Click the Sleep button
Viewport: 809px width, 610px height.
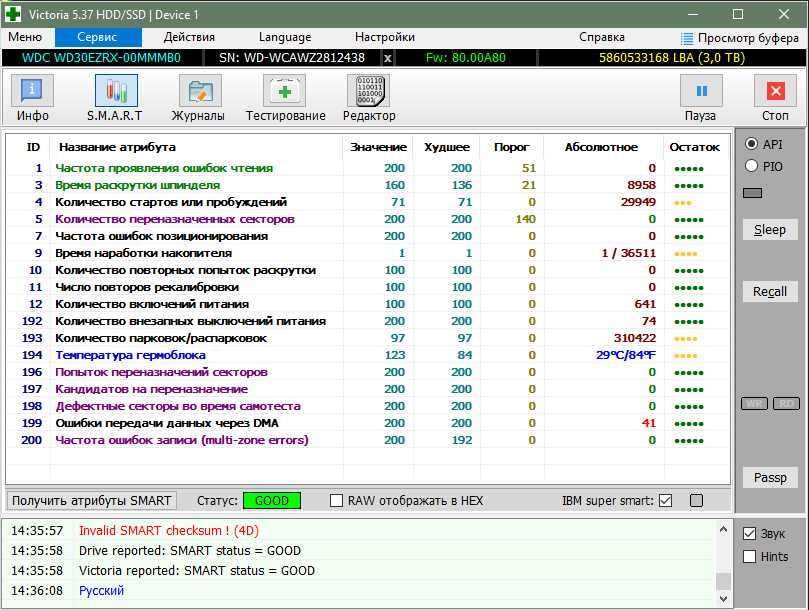[770, 230]
